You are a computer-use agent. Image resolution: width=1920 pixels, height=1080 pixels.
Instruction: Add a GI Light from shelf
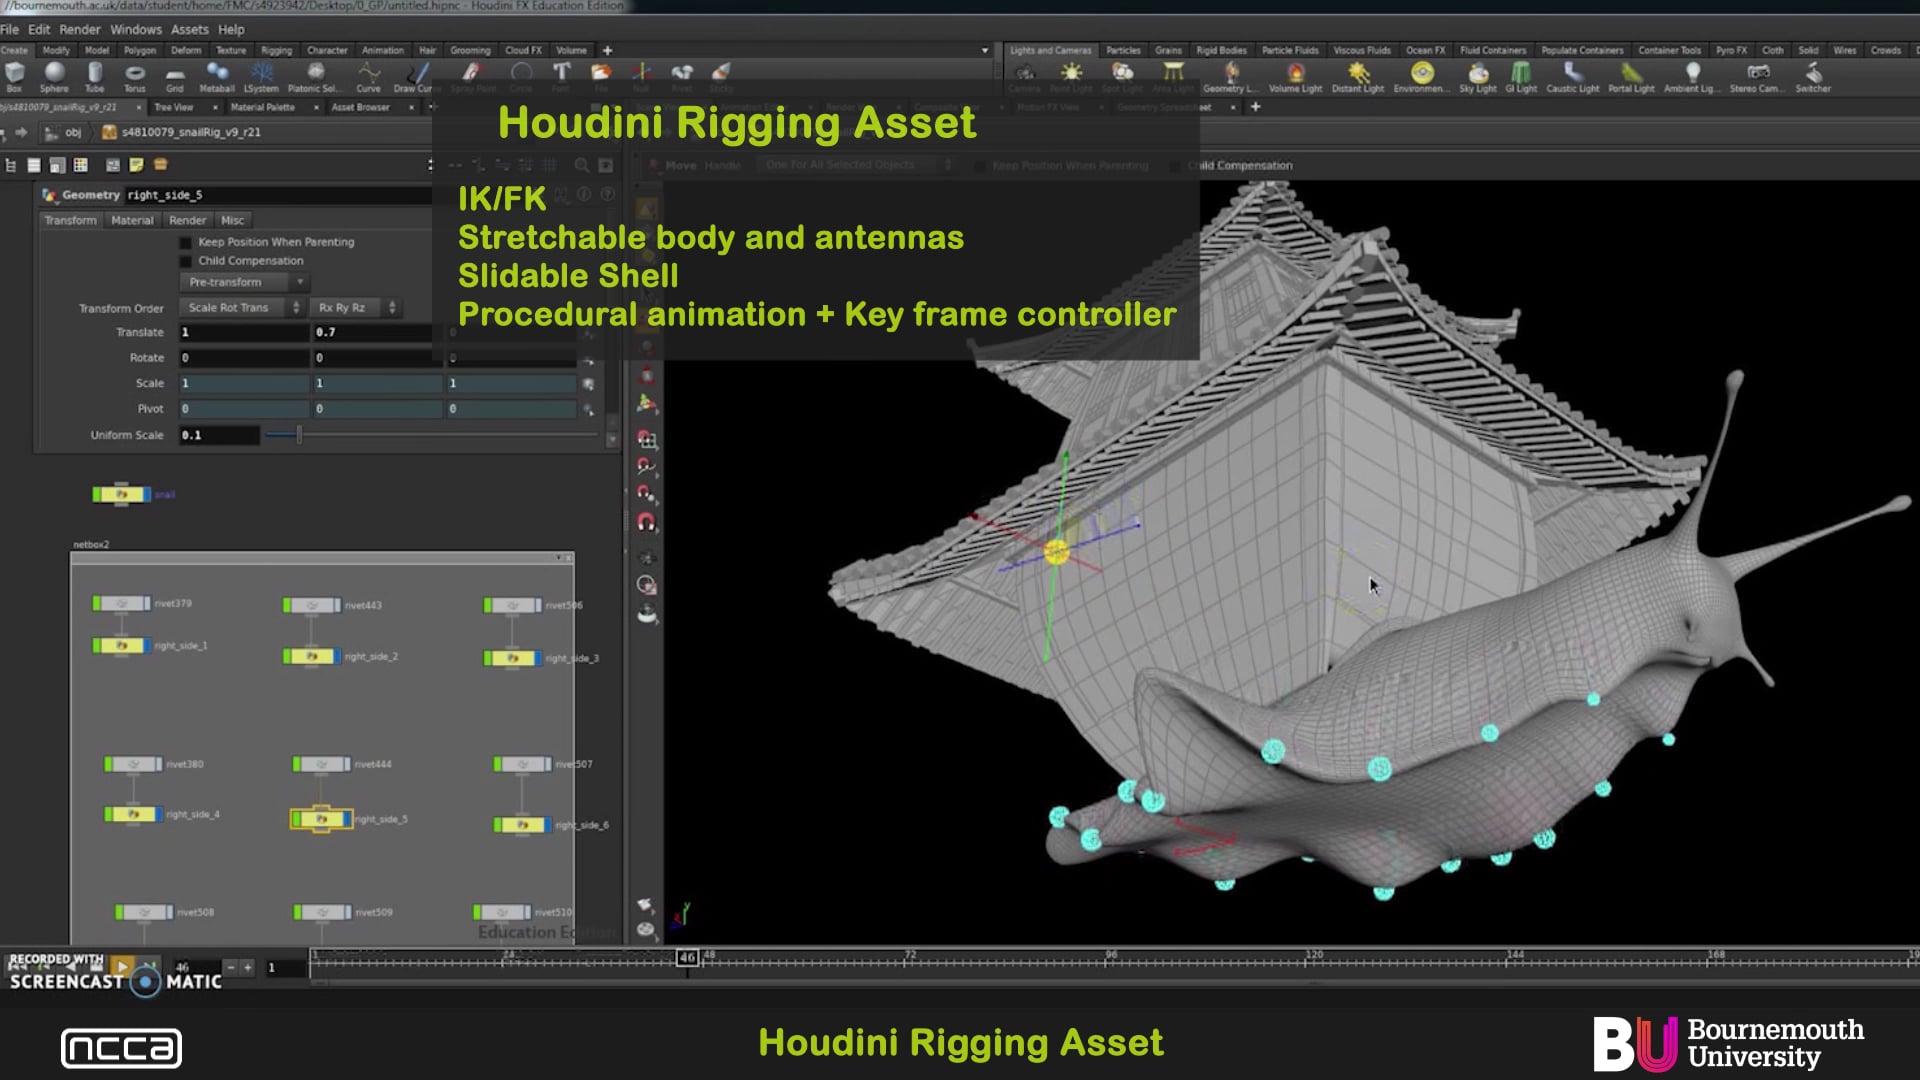point(1521,77)
